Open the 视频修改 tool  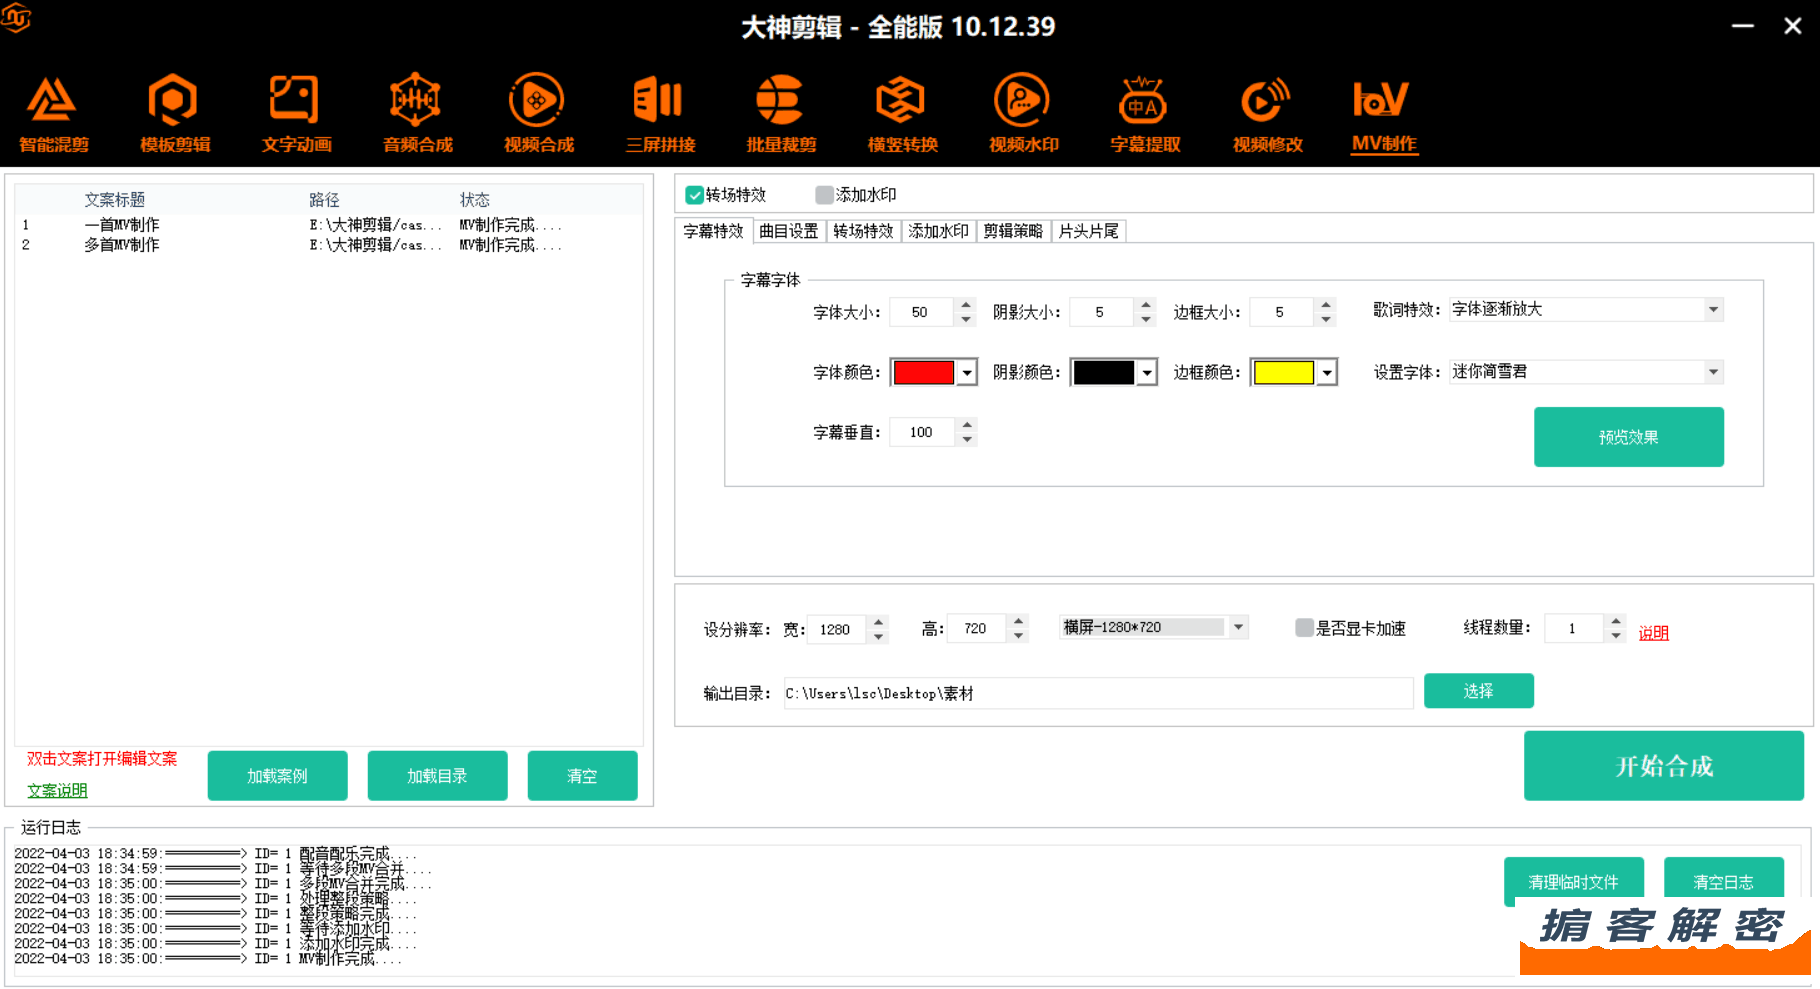pyautogui.click(x=1267, y=114)
